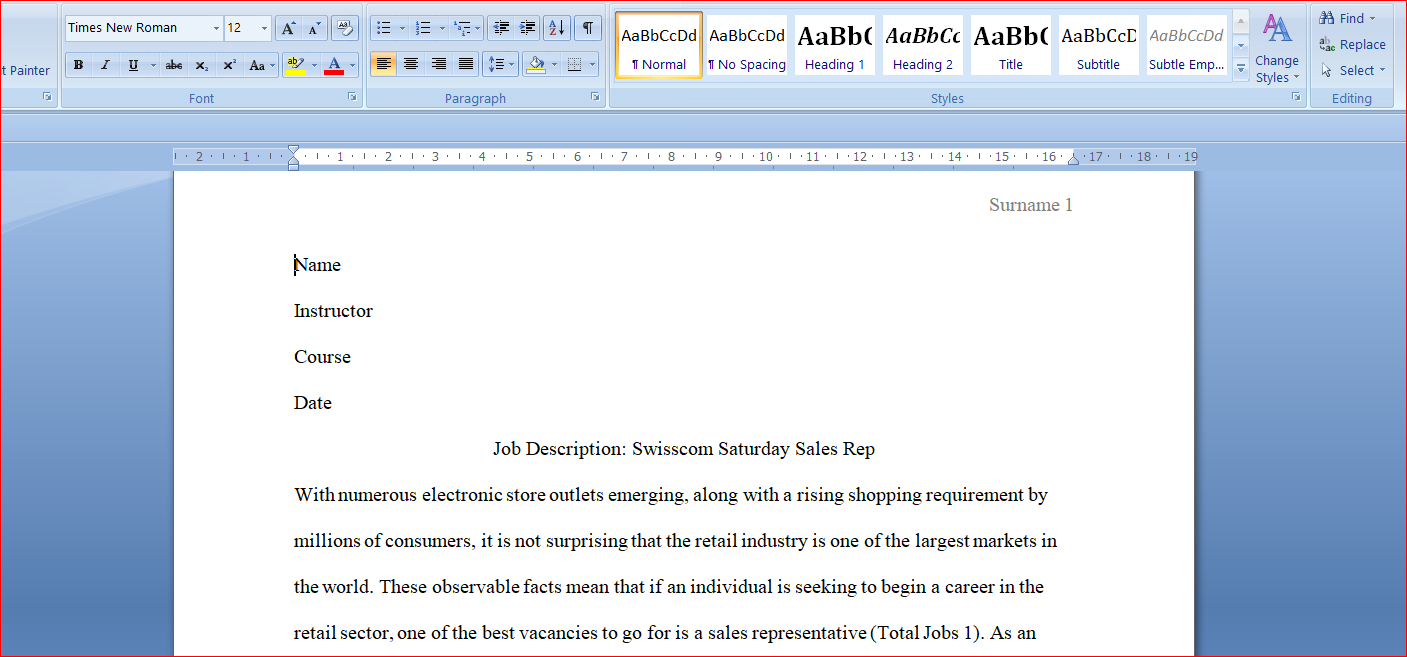Justify the paragraph text
The image size is (1407, 657).
coord(466,65)
